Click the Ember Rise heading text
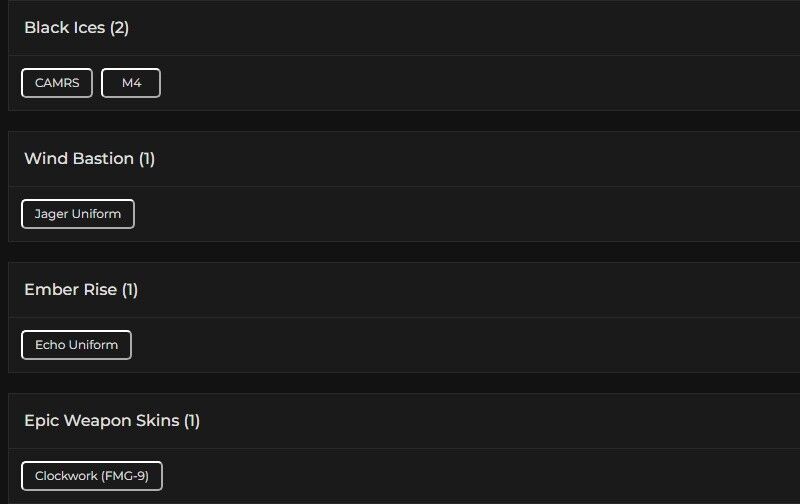This screenshot has height=504, width=800. click(x=70, y=290)
